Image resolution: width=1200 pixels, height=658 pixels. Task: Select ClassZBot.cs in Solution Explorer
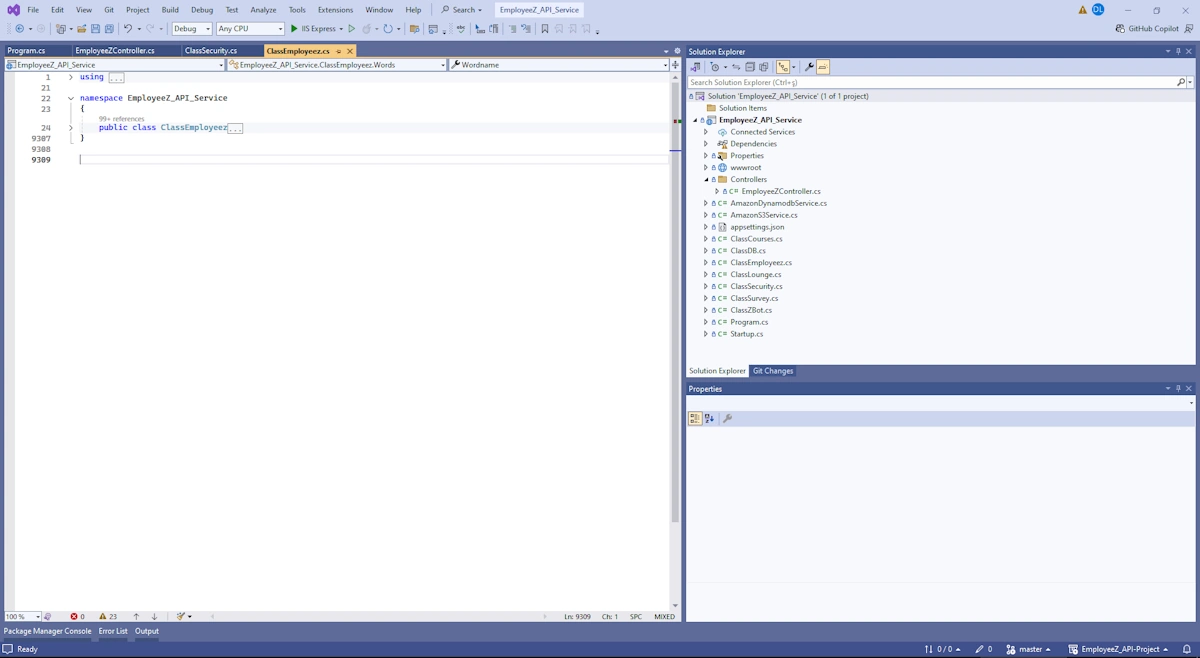coord(751,310)
